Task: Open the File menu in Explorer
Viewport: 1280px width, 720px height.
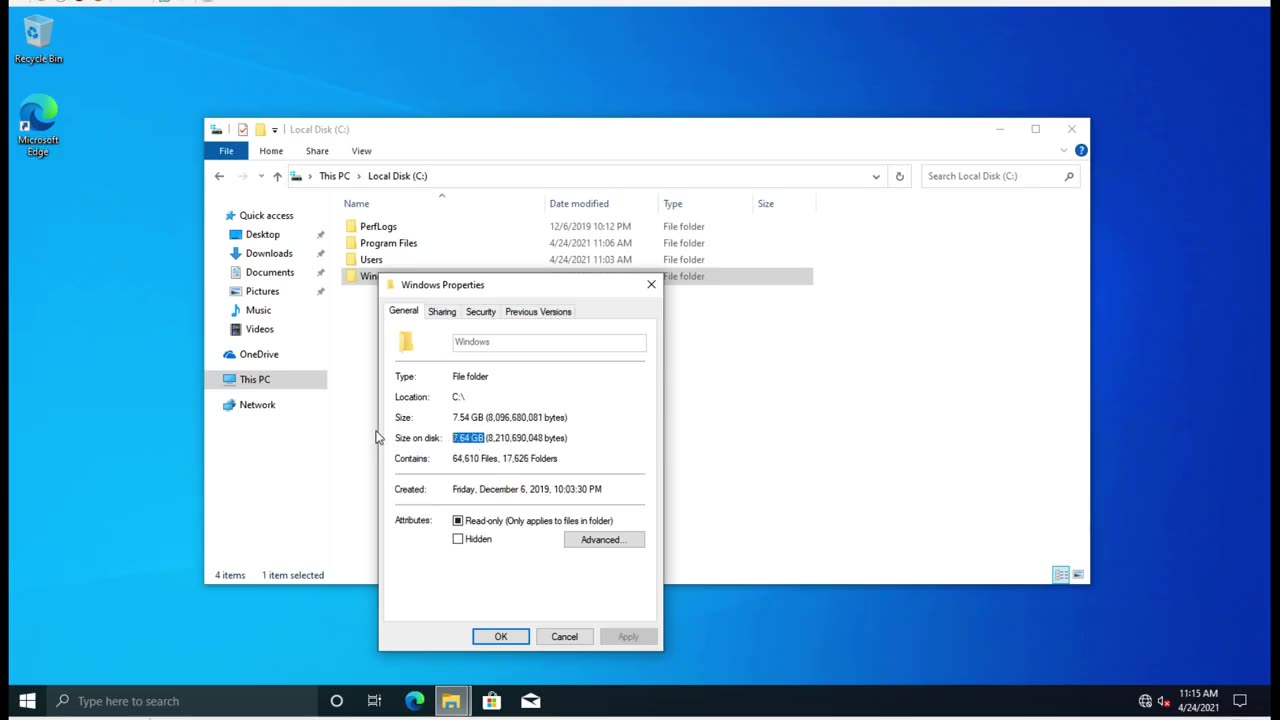Action: 226,151
